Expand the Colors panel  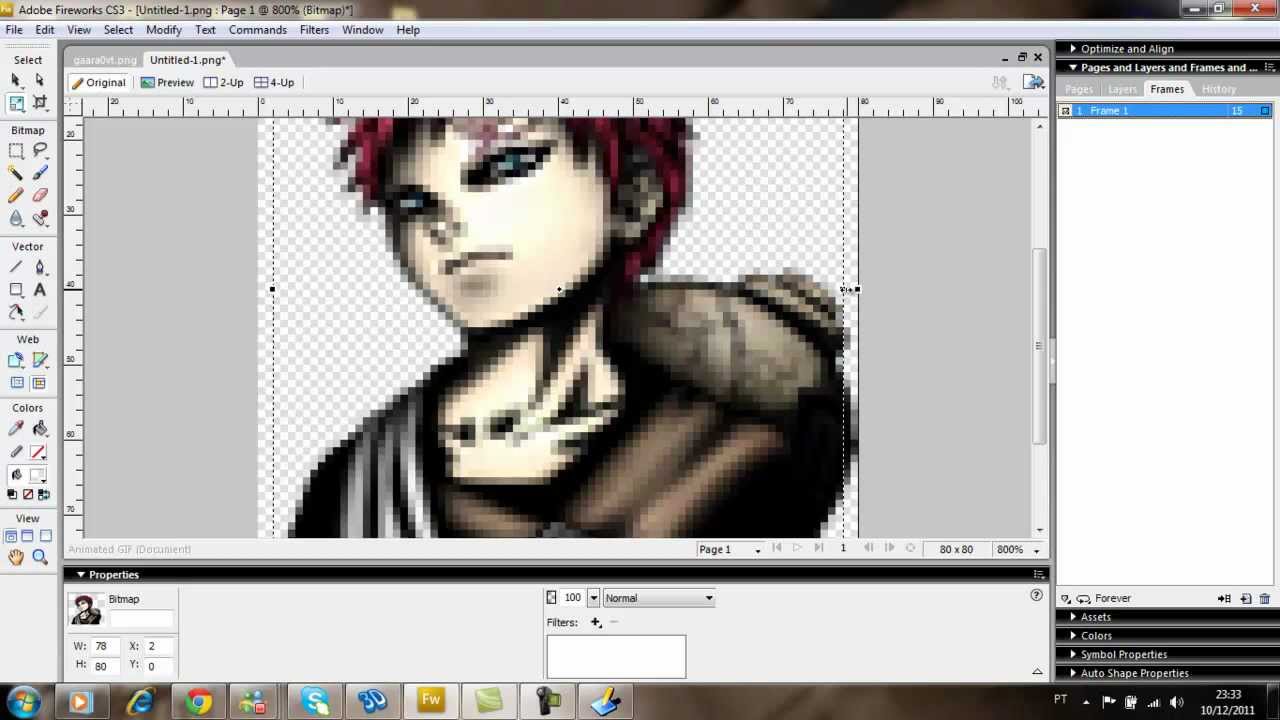[1073, 635]
